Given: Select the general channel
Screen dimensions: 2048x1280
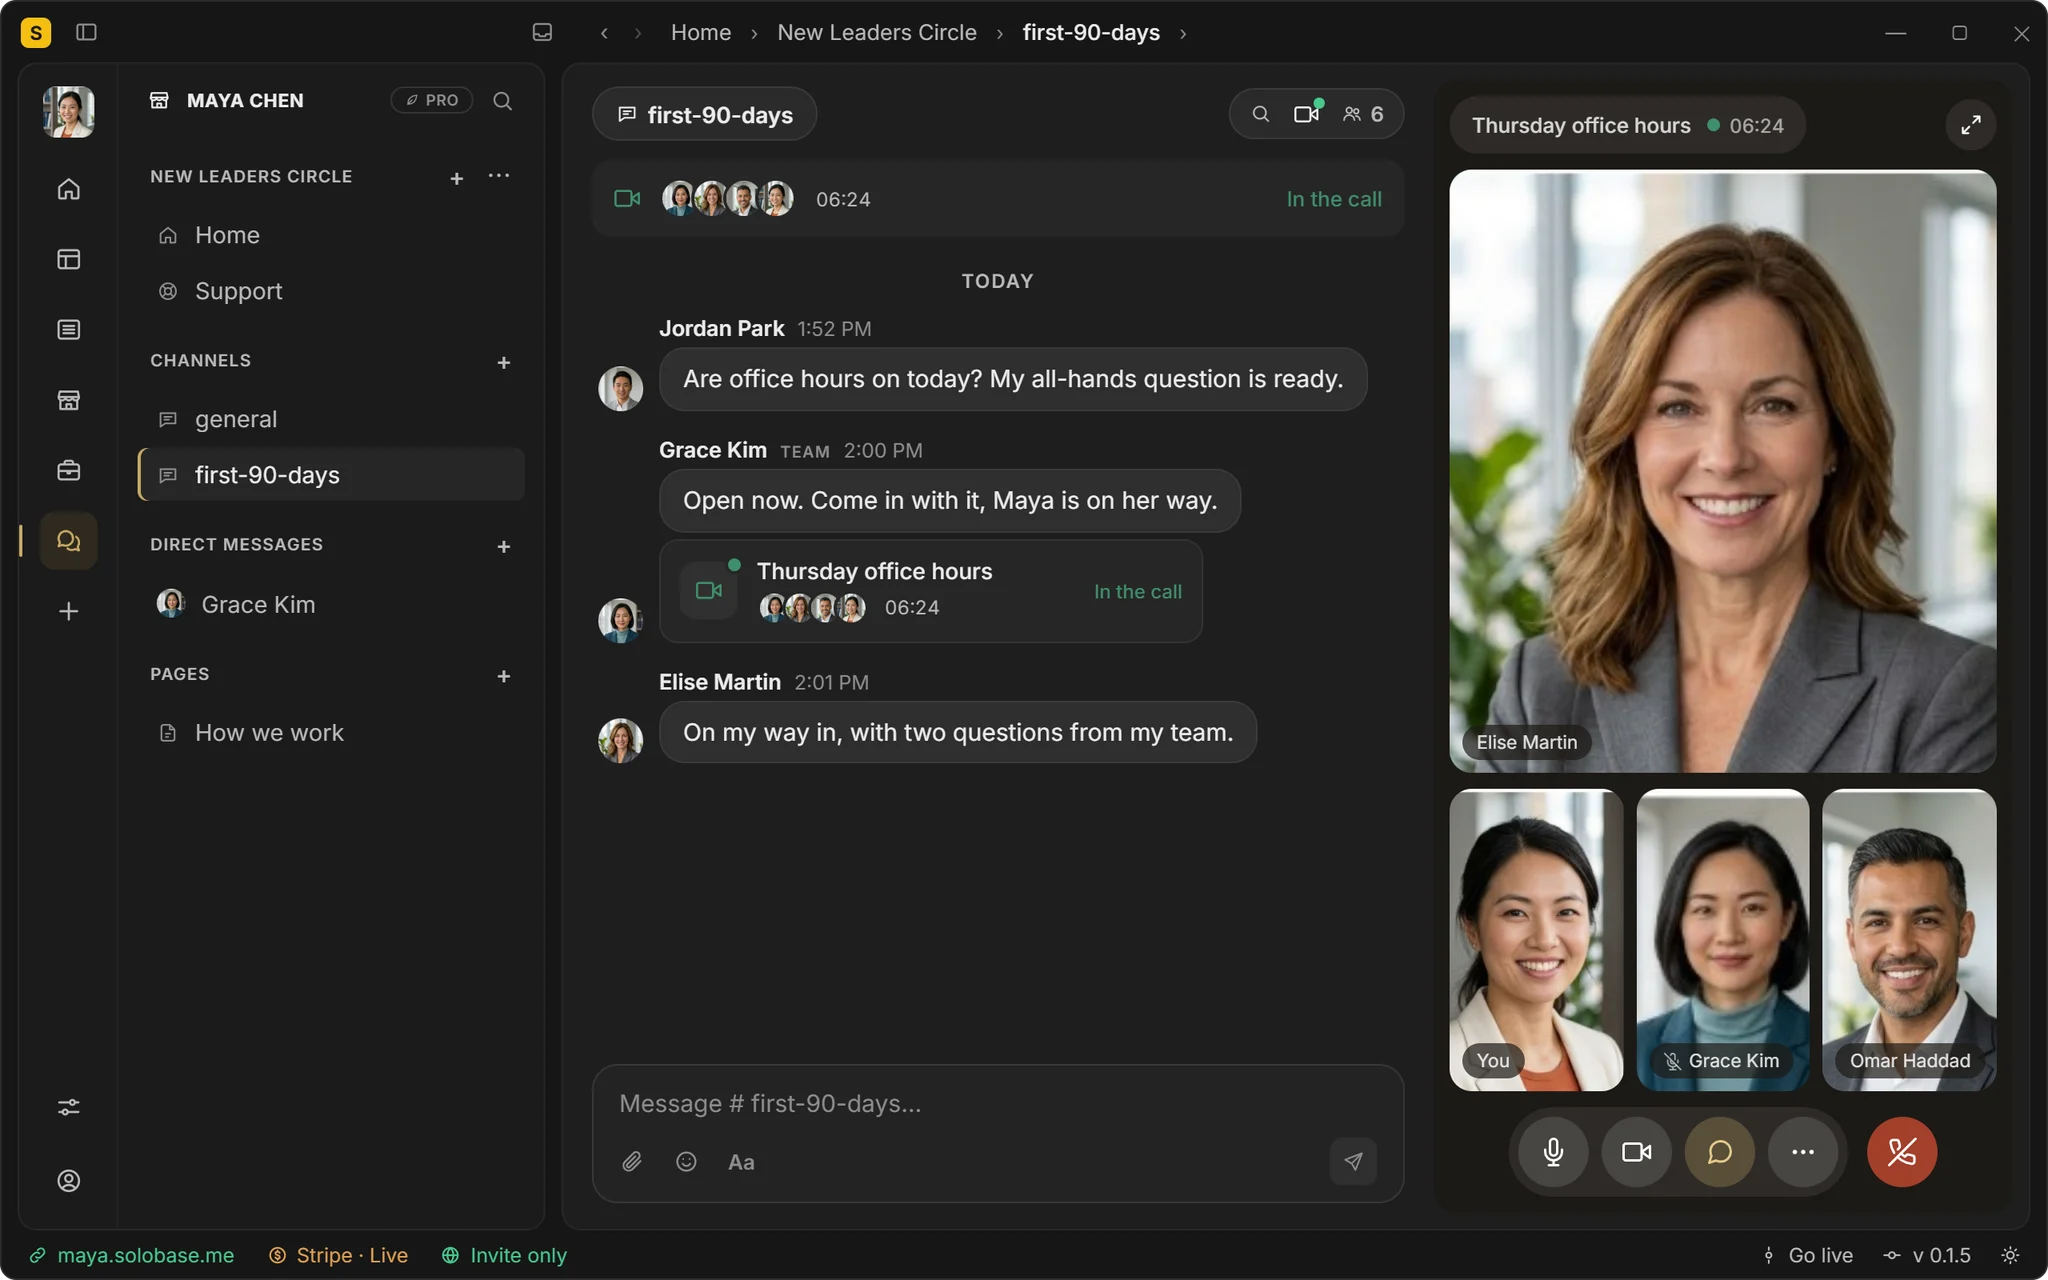Looking at the screenshot, I should click(331, 419).
